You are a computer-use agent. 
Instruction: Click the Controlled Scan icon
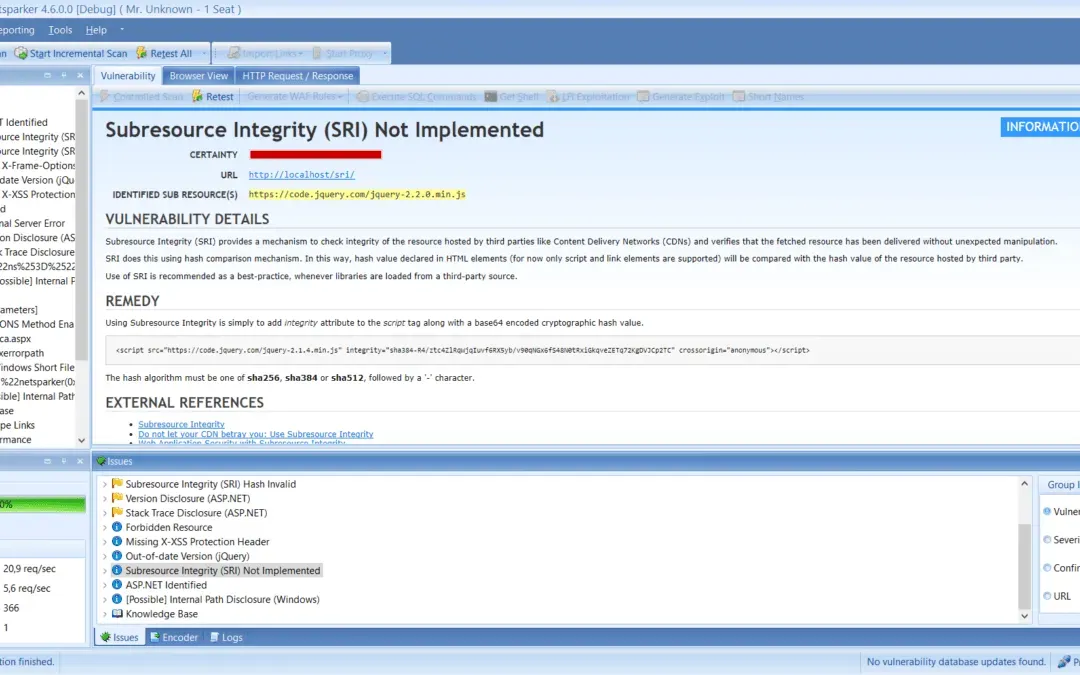105,96
